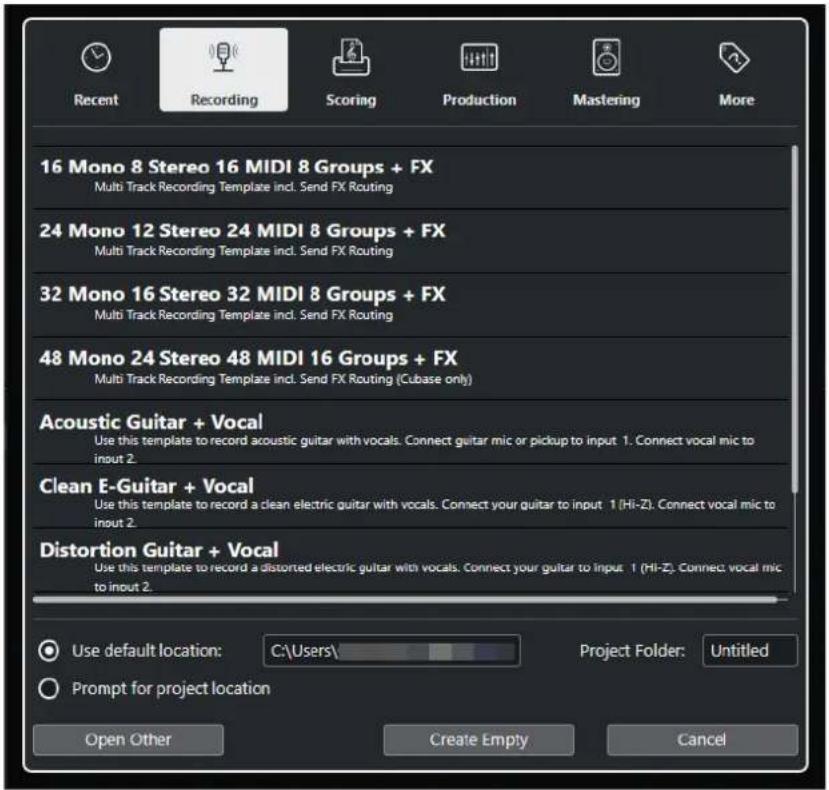Select the Recording microphone icon

pyautogui.click(x=224, y=57)
